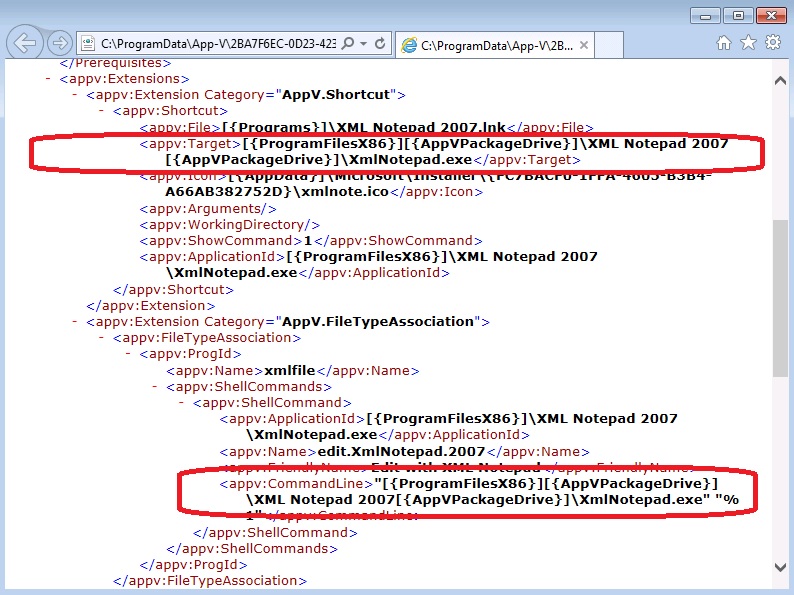794x595 pixels.
Task: Click the xmlfile name value
Action: 290,371
